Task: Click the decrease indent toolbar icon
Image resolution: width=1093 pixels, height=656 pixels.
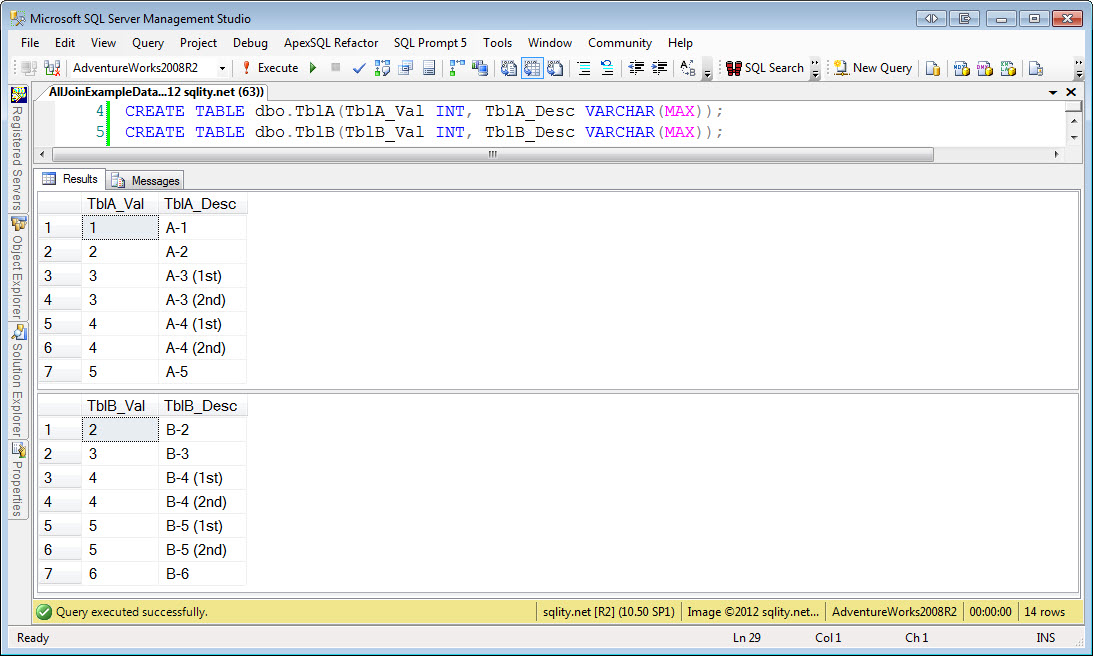Action: pos(636,68)
